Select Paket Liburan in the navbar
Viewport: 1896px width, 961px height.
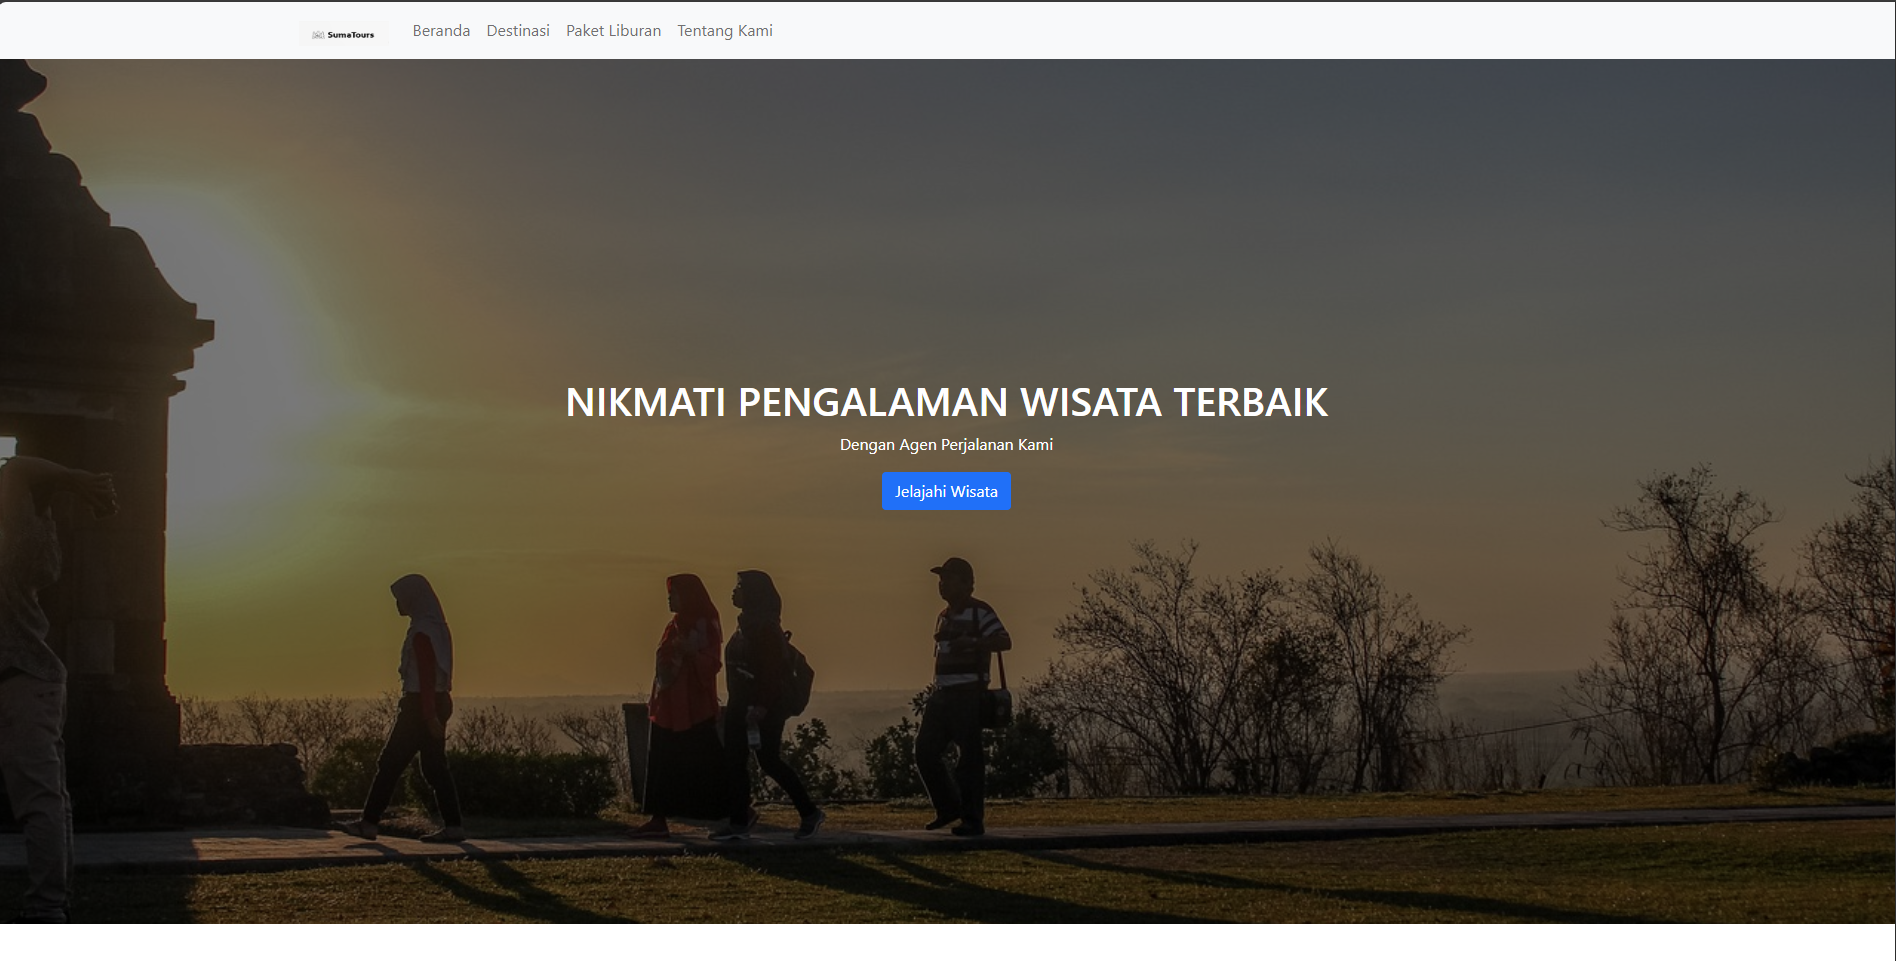tap(613, 31)
